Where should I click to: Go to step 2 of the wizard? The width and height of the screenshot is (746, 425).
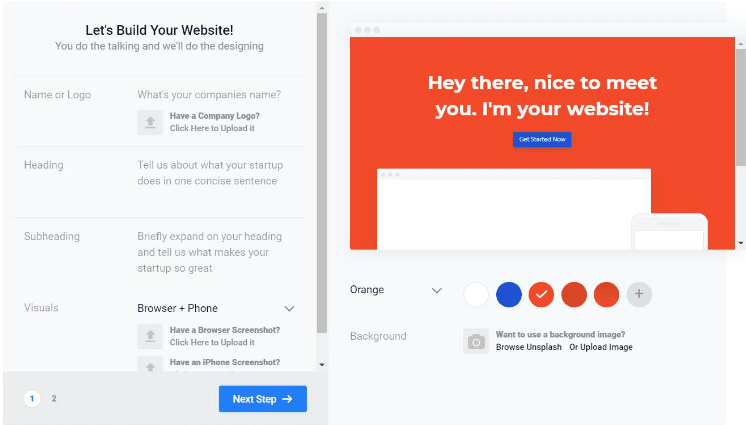(54, 399)
